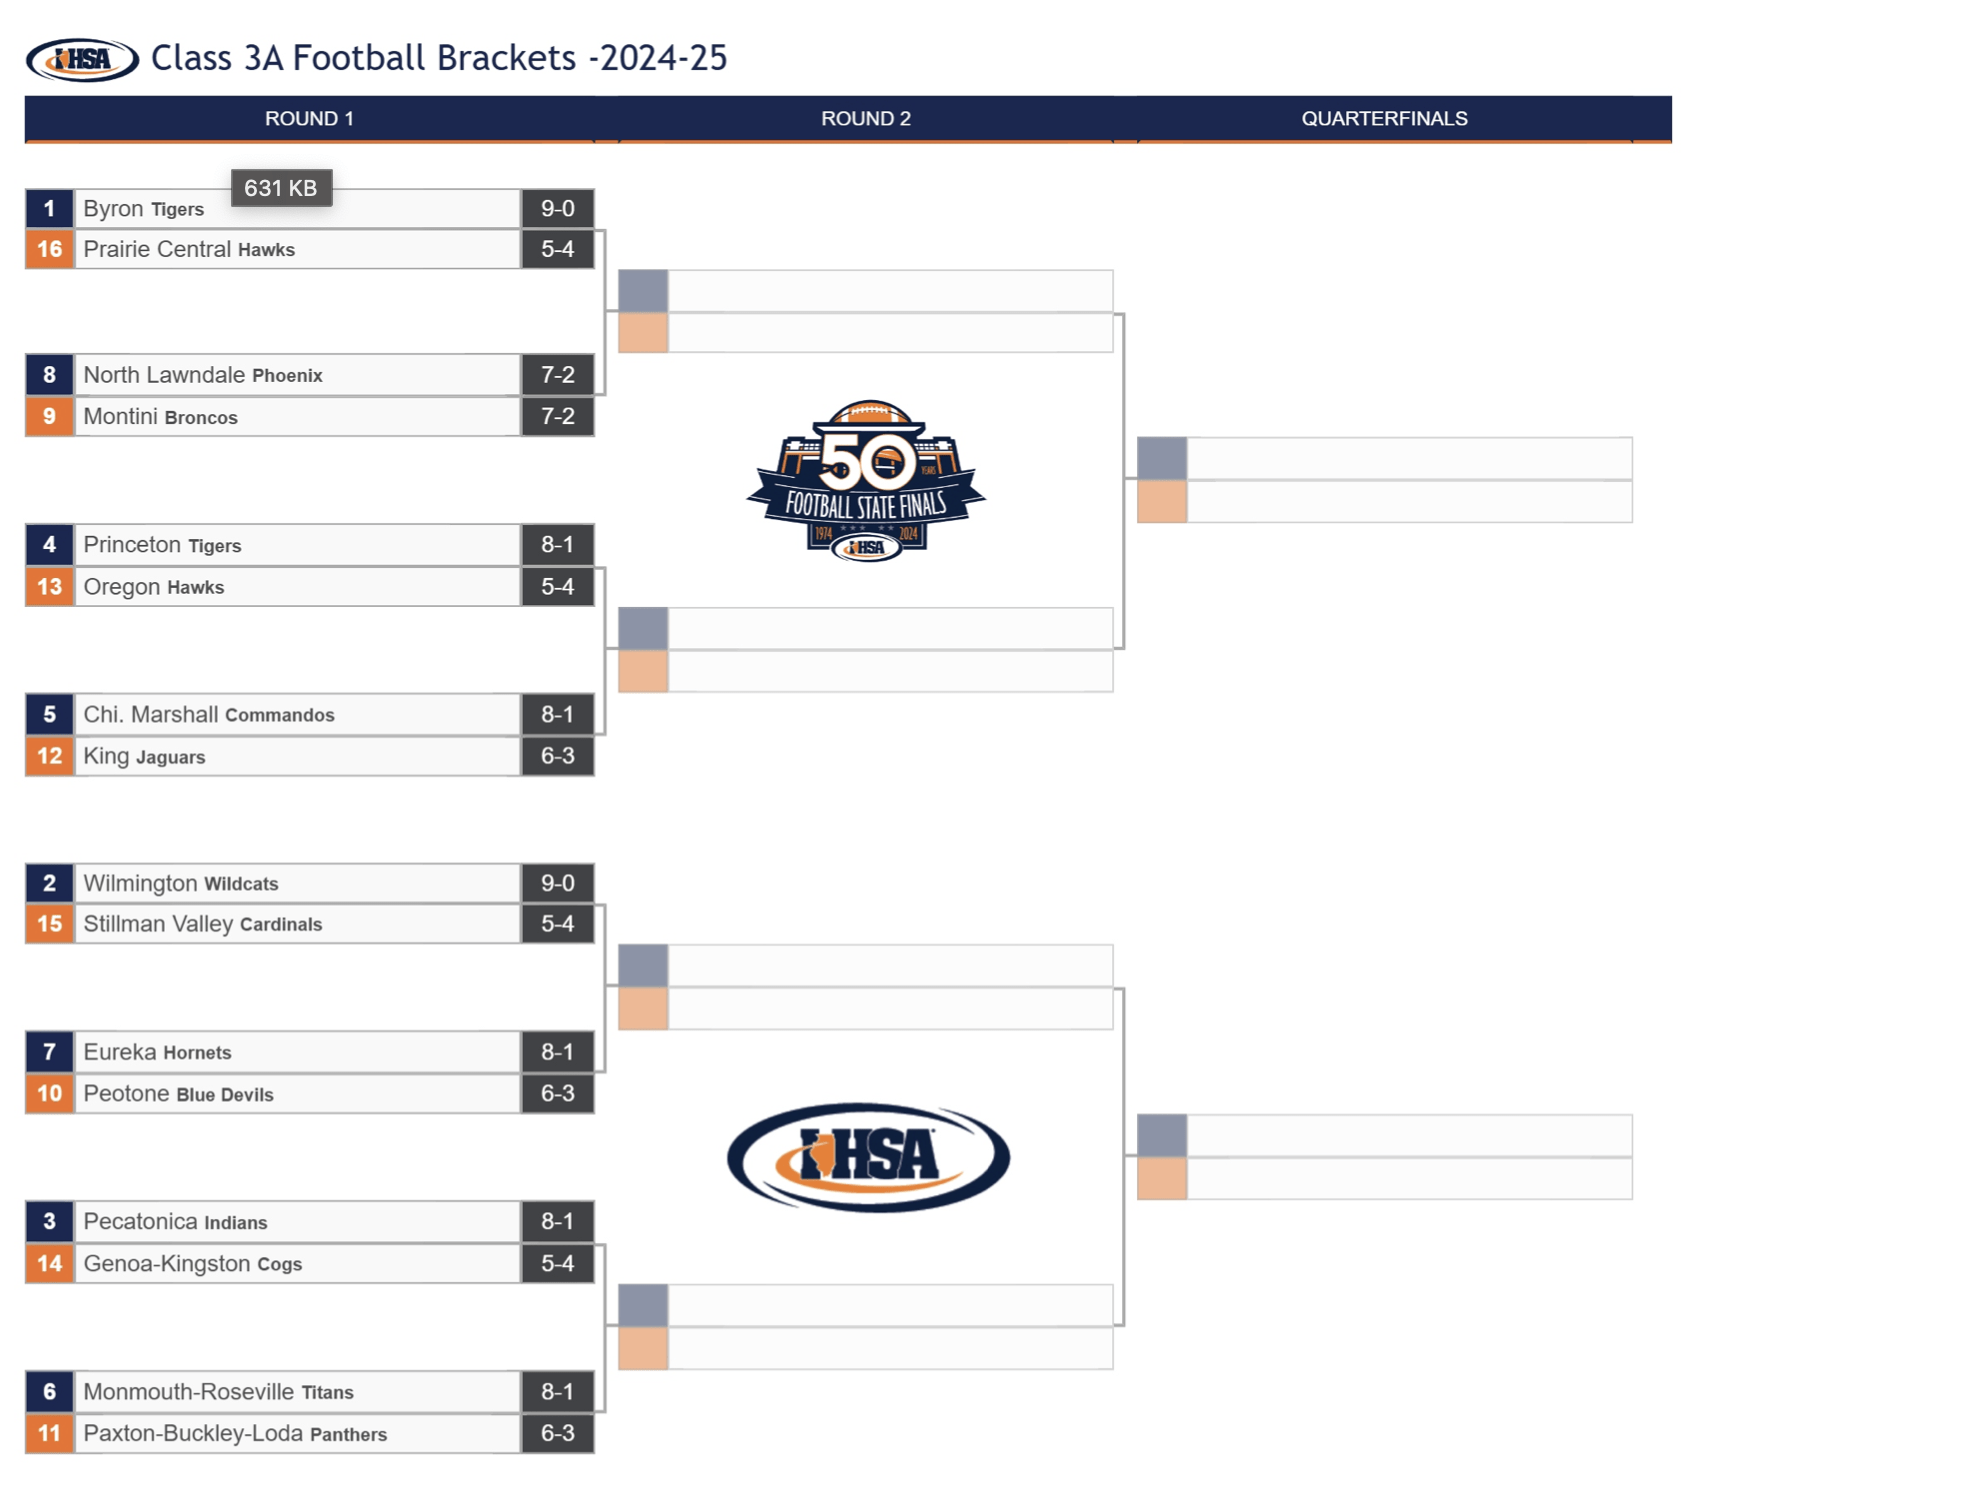Viewport: 1984px width, 1486px height.
Task: Click the bottom quarterfinal peach swatch
Action: [1162, 1178]
